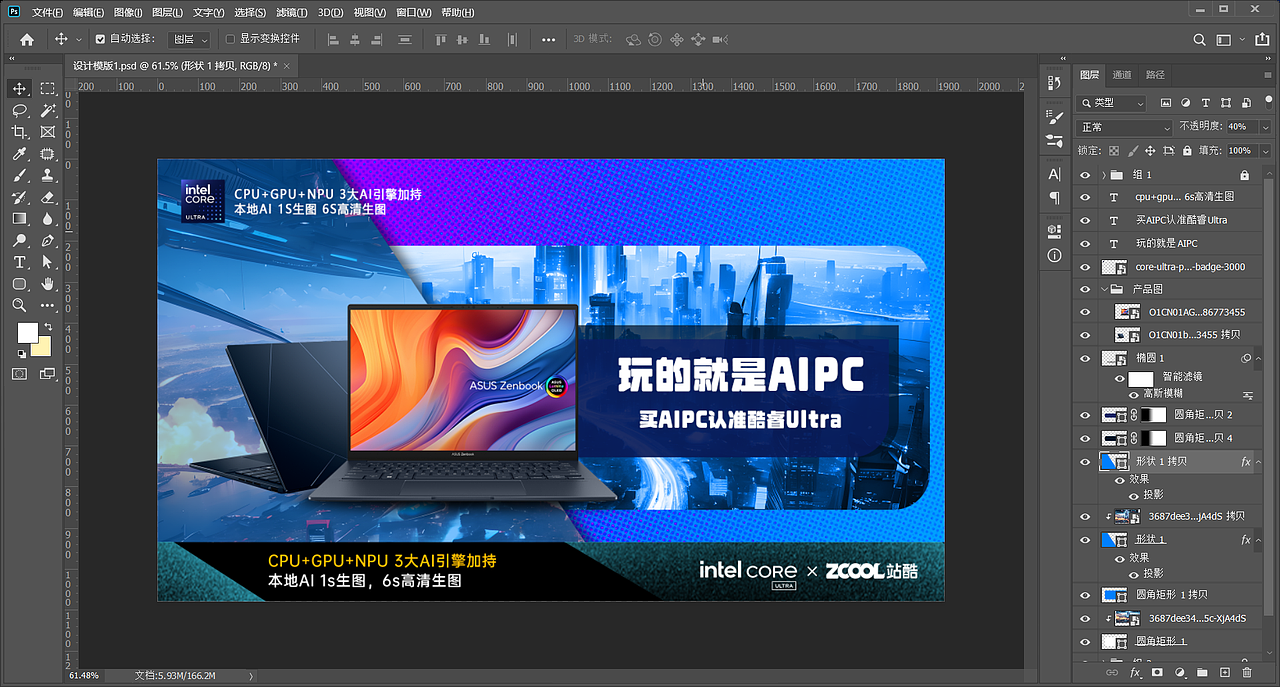The height and width of the screenshot is (687, 1280).
Task: Click the search icon in options bar
Action: tap(1199, 39)
